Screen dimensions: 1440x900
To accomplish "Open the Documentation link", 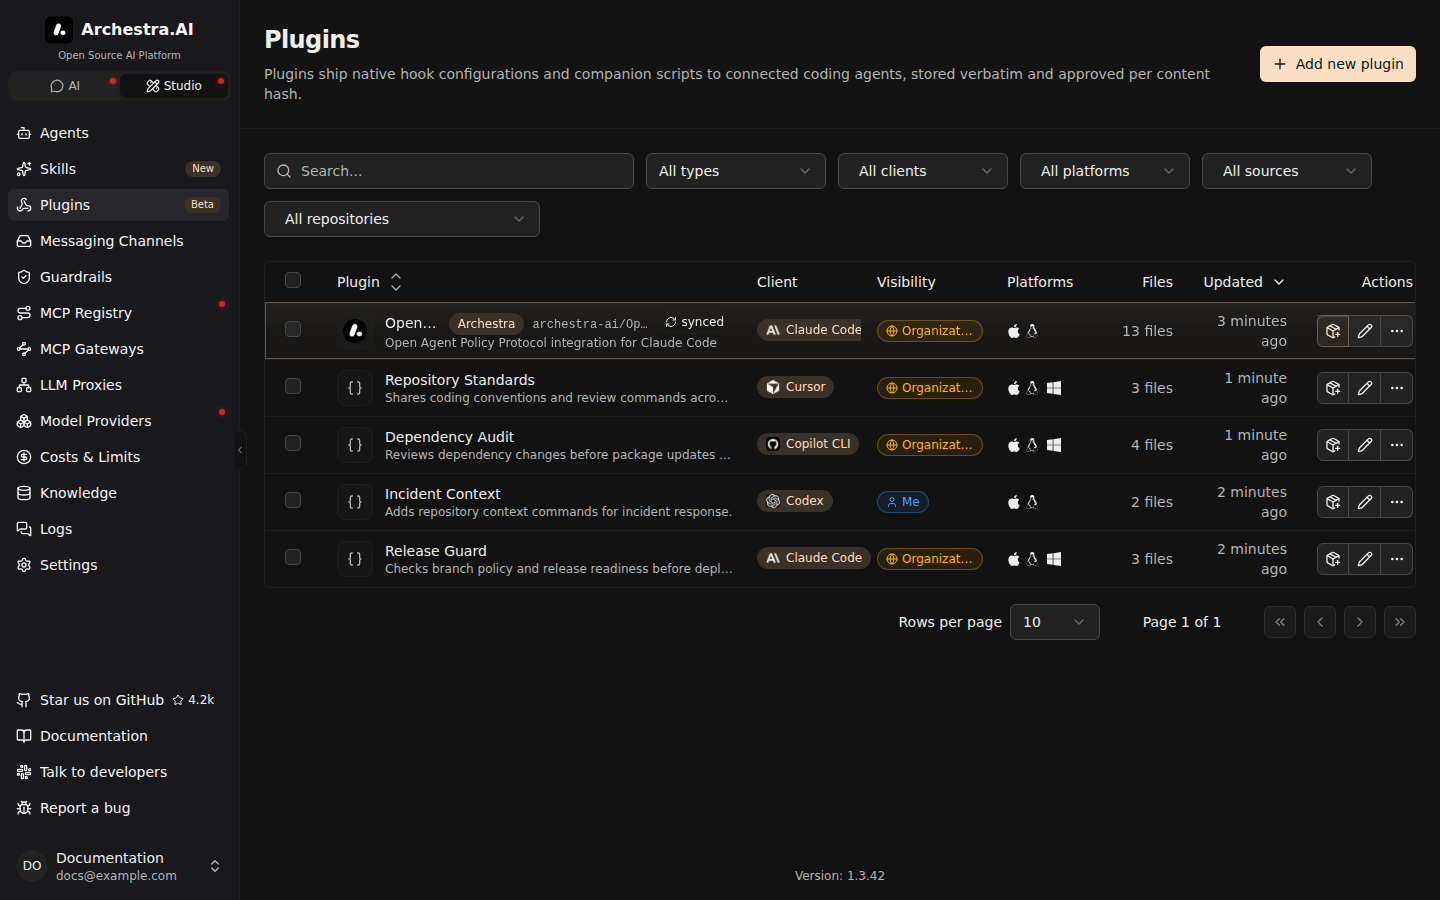I will coord(118,736).
